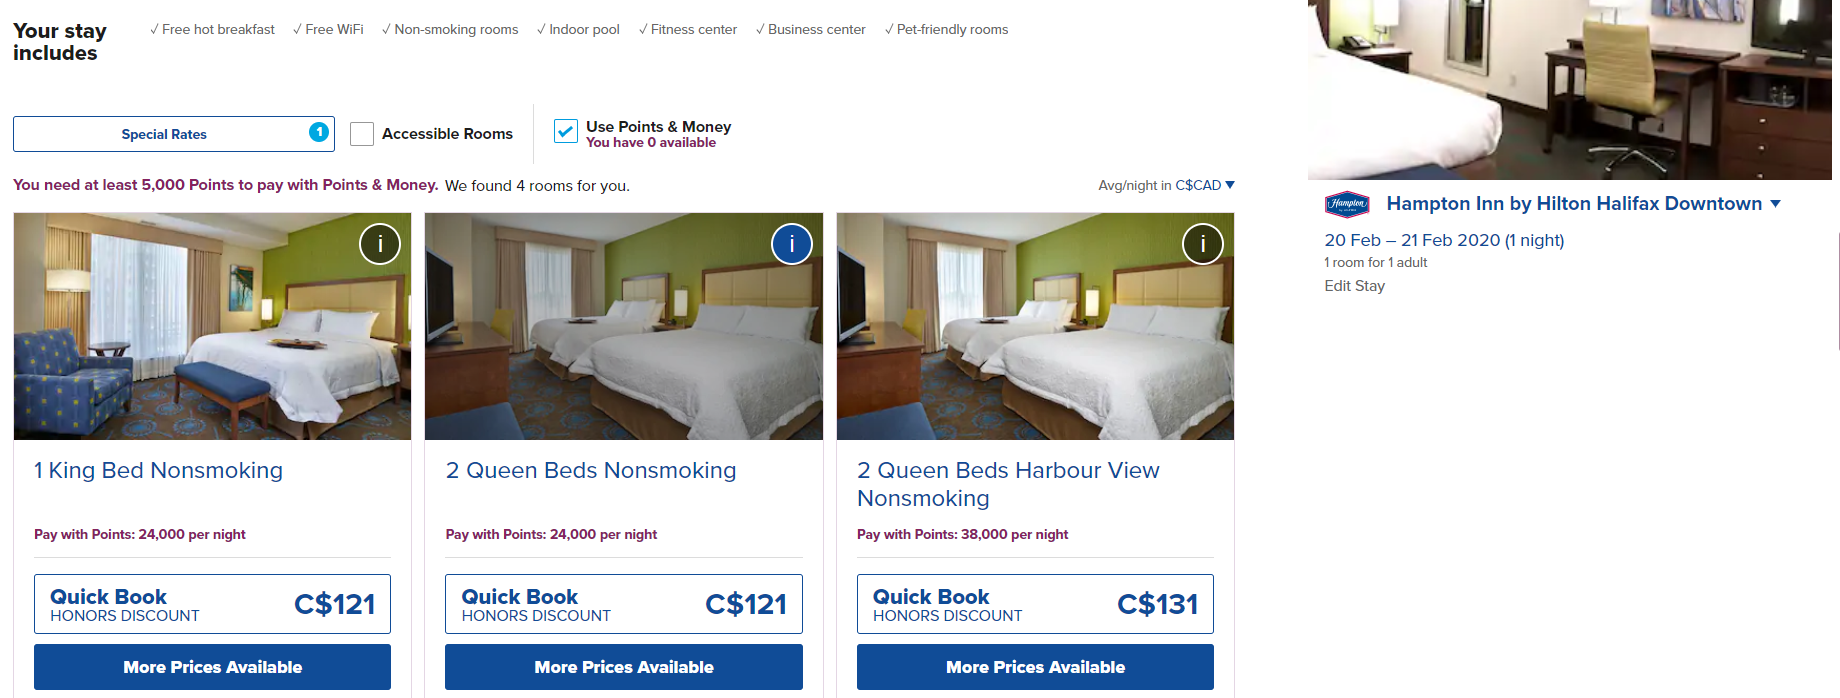Click info icon on 2 Queen Beds room
The image size is (1840, 698).
point(791,244)
